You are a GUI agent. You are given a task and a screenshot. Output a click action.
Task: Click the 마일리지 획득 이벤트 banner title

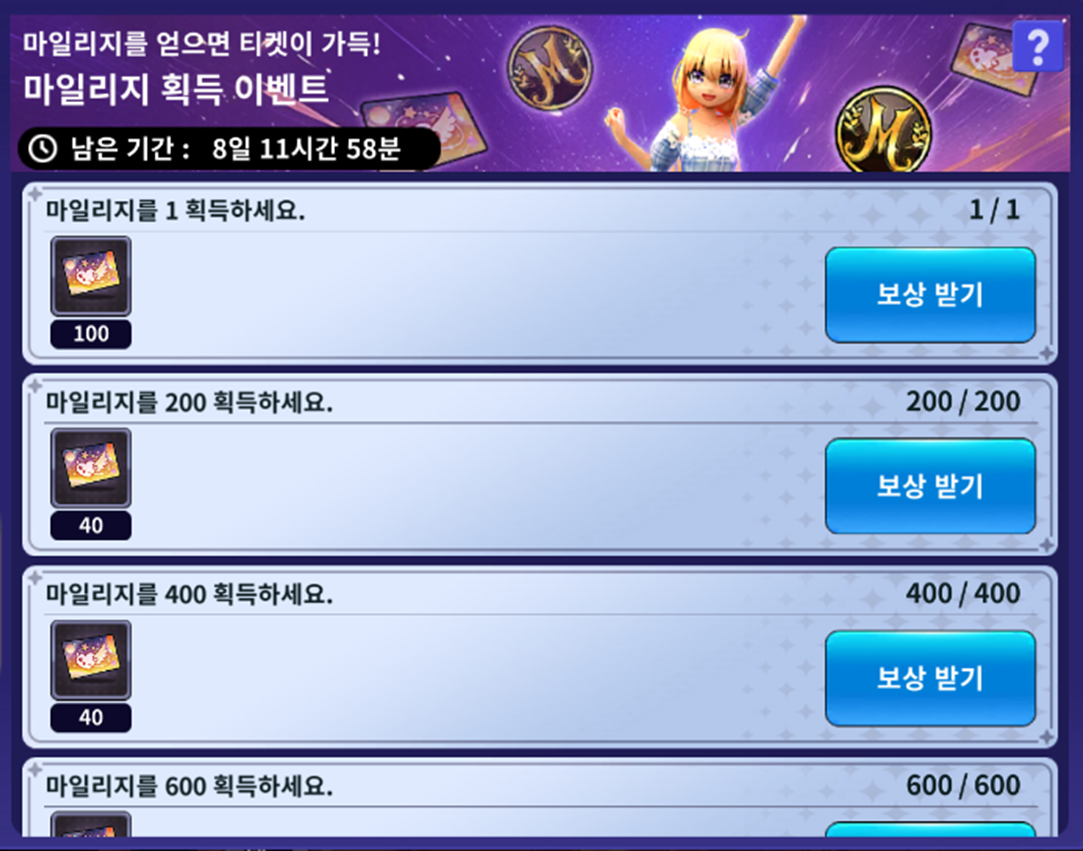click(176, 89)
